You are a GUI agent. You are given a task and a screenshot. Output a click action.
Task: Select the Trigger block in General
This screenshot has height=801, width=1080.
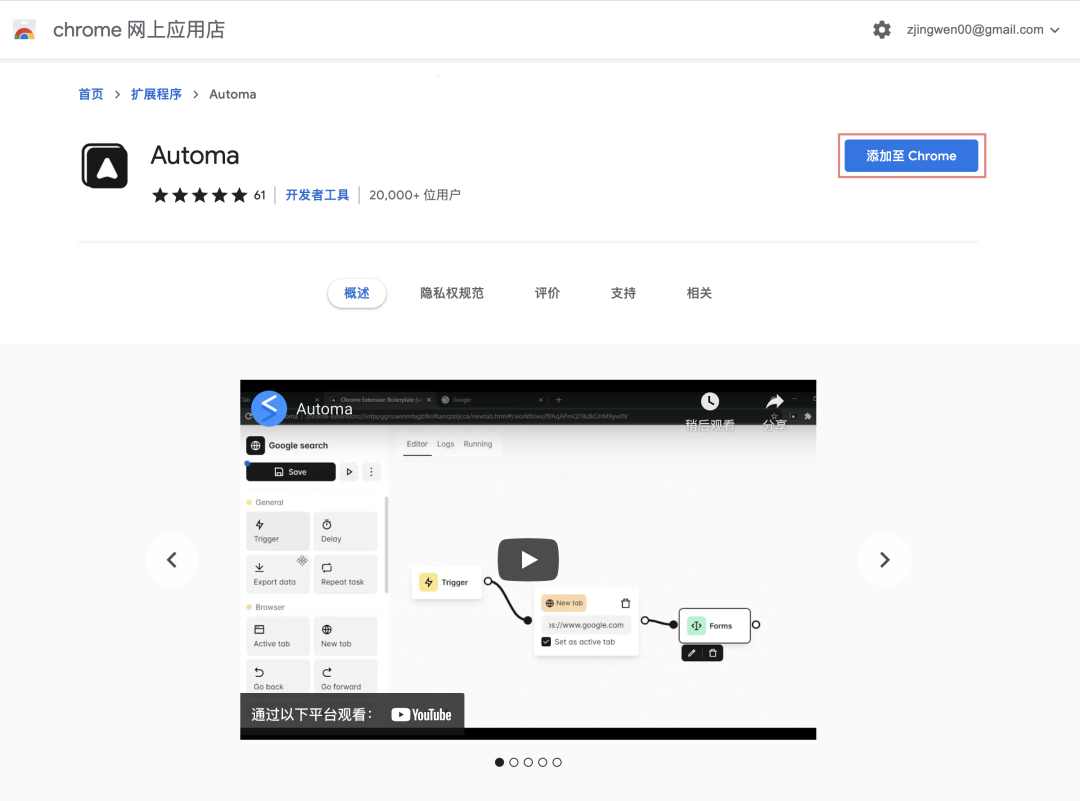[278, 531]
